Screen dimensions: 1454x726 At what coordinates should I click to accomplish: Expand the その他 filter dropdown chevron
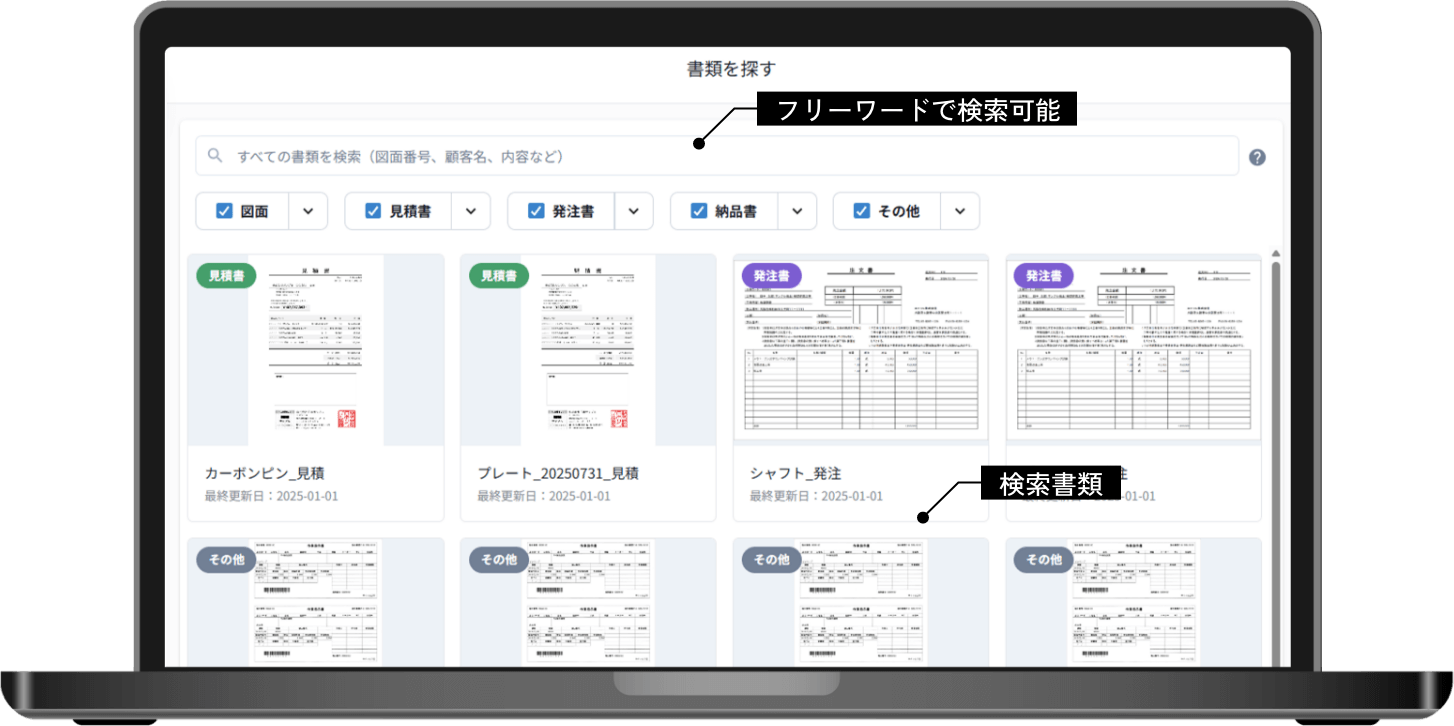pyautogui.click(x=959, y=211)
